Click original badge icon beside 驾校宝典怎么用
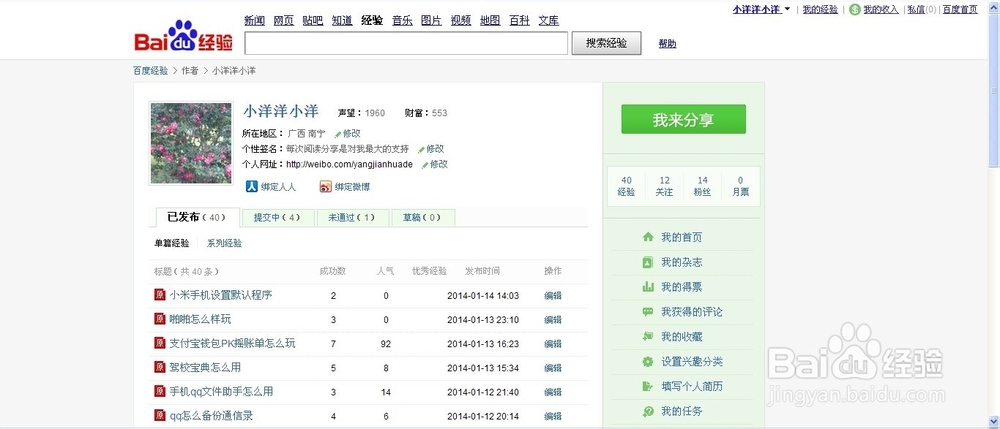Screen dimensions: 1000x429 [x=160, y=367]
